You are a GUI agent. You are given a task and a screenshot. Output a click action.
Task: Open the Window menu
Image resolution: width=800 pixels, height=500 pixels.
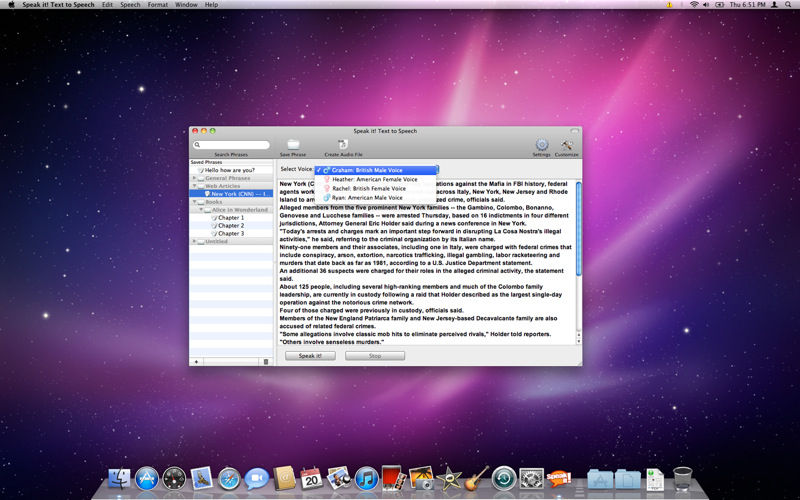coord(186,5)
